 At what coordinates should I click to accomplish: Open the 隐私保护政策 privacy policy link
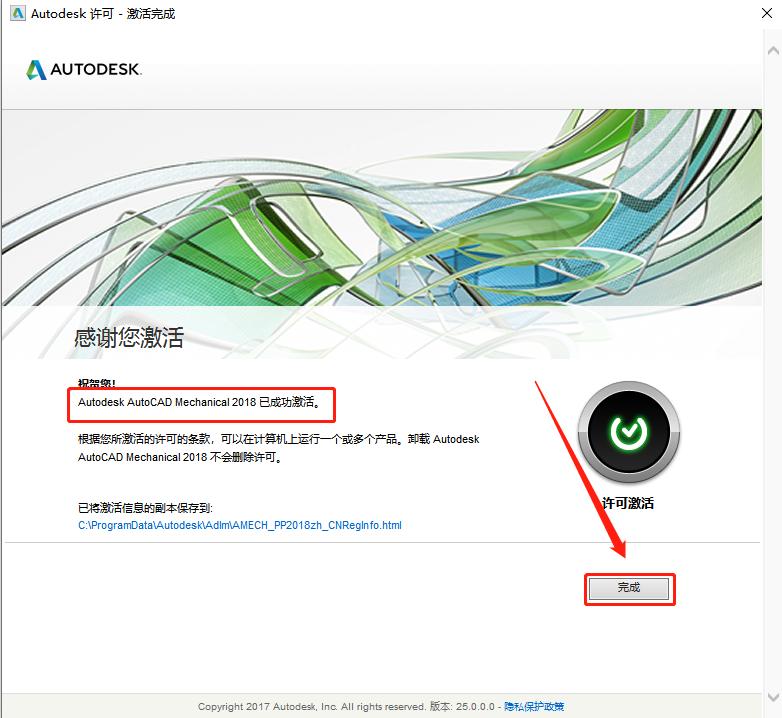click(x=534, y=706)
